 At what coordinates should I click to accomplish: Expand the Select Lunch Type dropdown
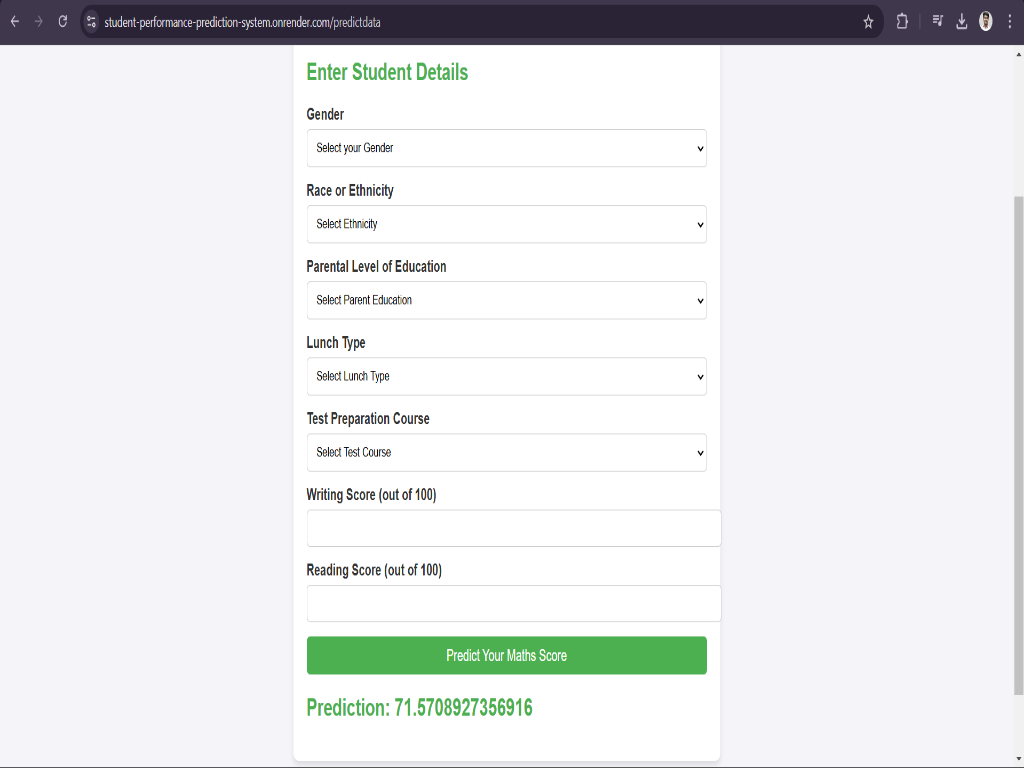coord(507,376)
